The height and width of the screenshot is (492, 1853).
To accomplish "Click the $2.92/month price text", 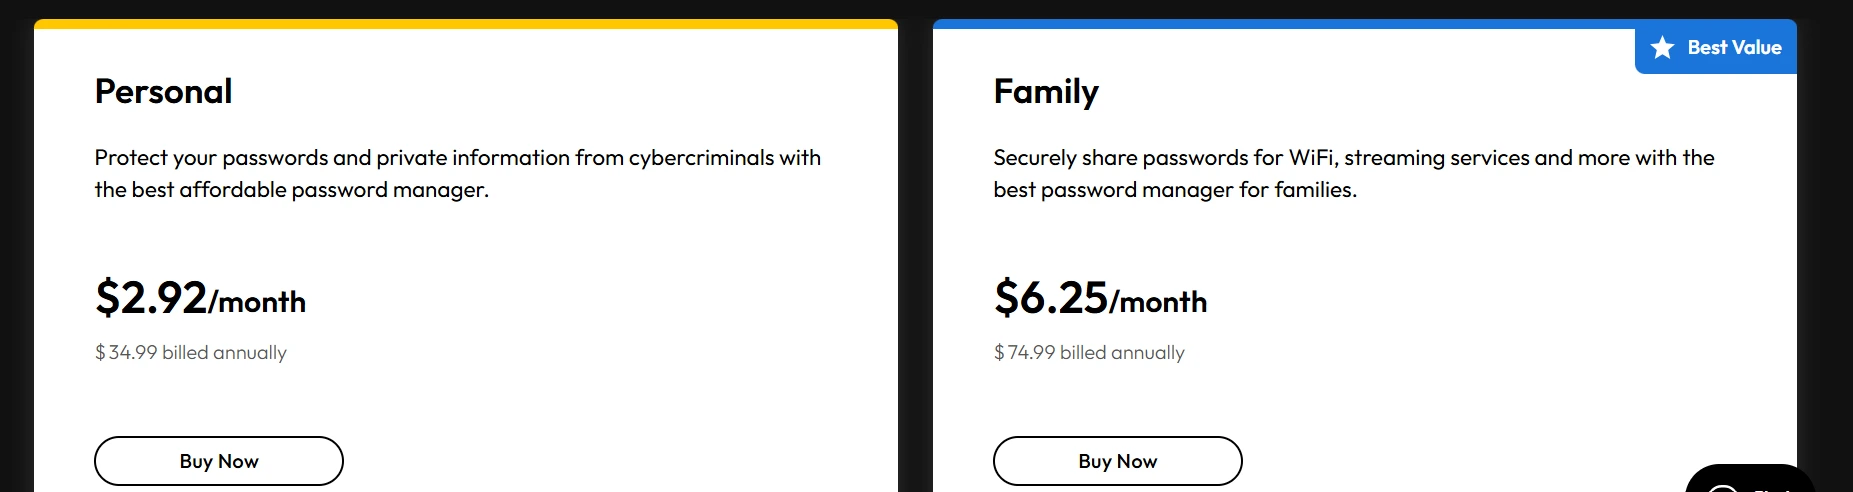I will pos(200,297).
